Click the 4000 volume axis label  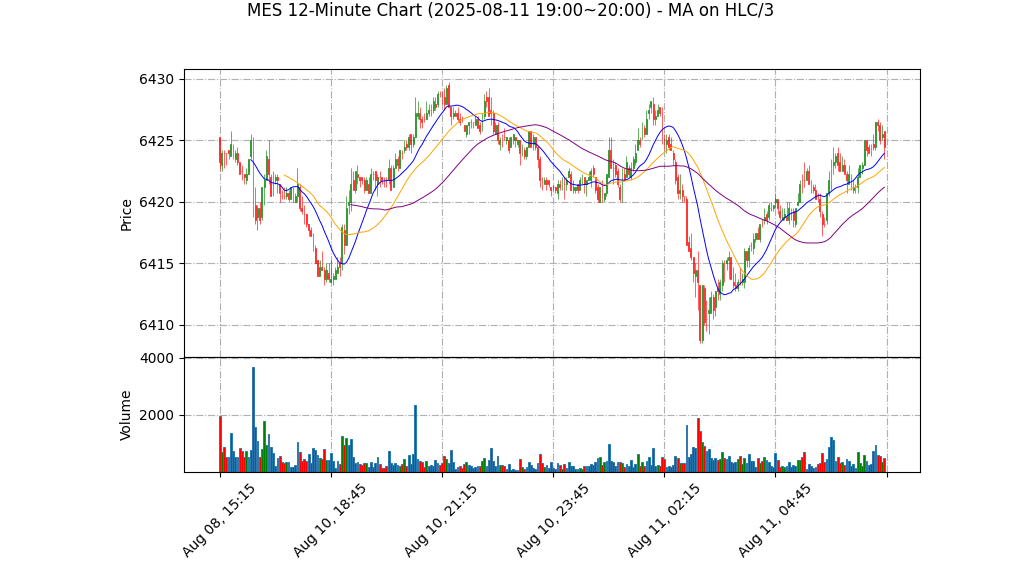point(156,359)
